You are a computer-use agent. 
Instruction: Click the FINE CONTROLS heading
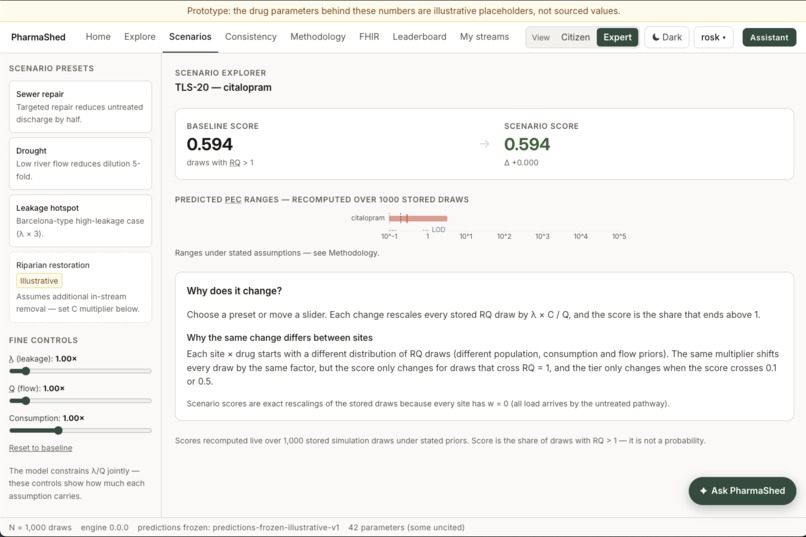point(43,340)
